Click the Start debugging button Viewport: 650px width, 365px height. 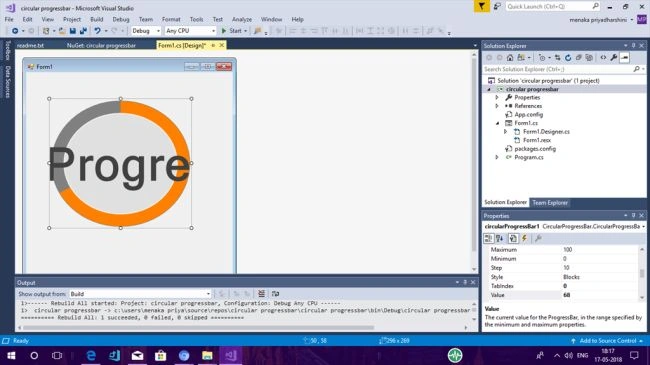click(x=234, y=31)
